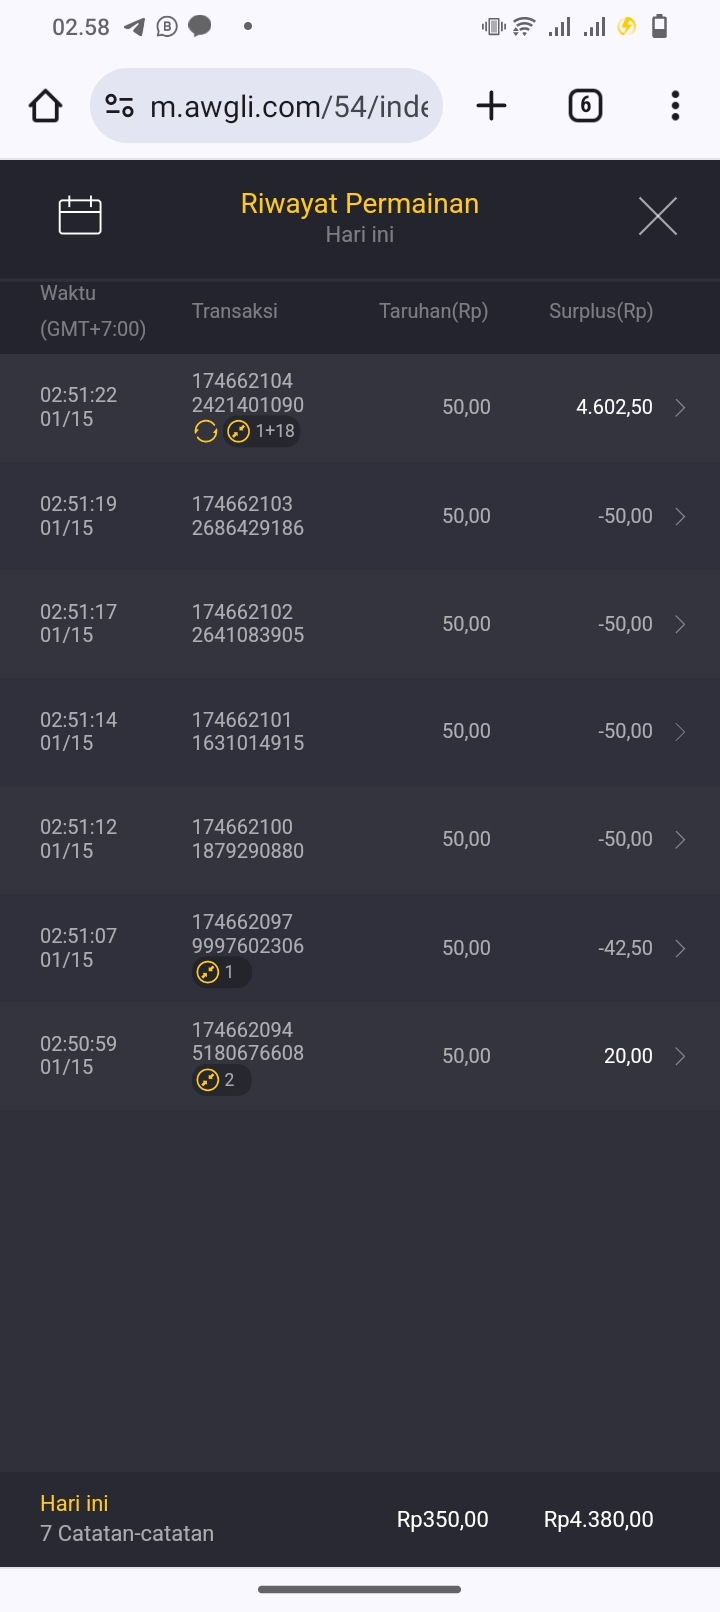This screenshot has width=720, height=1612.
Task: Click the badge marked 2 on 02:50:59 record
Action: (220, 1080)
